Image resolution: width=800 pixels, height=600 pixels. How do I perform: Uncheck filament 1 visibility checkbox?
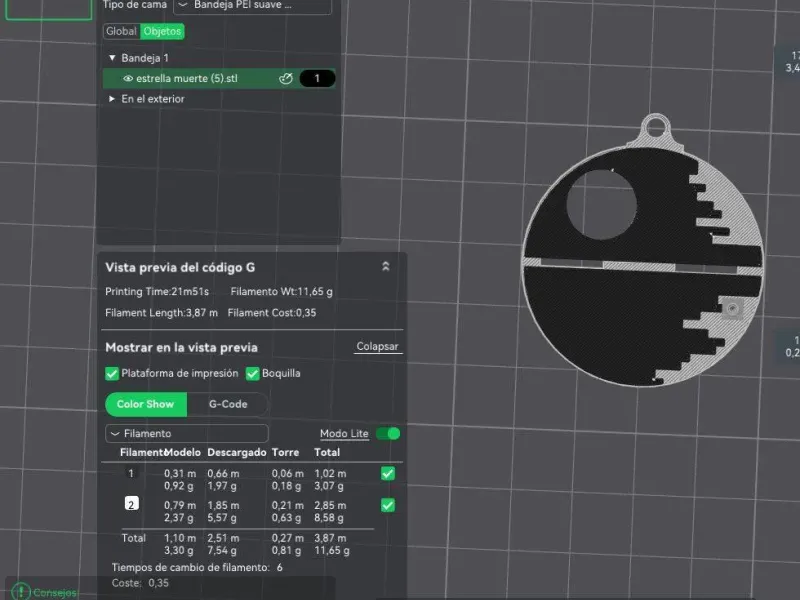click(388, 473)
